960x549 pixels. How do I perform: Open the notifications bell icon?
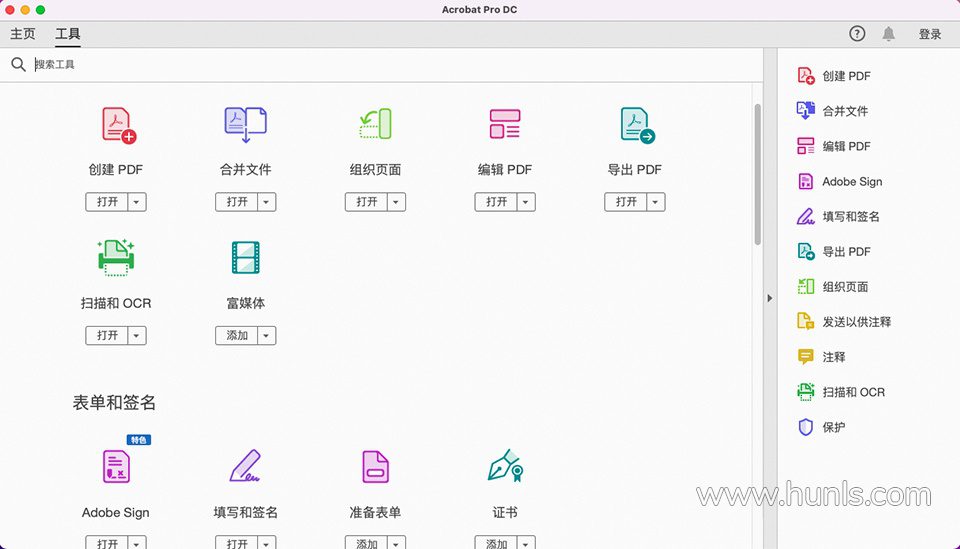(x=888, y=34)
